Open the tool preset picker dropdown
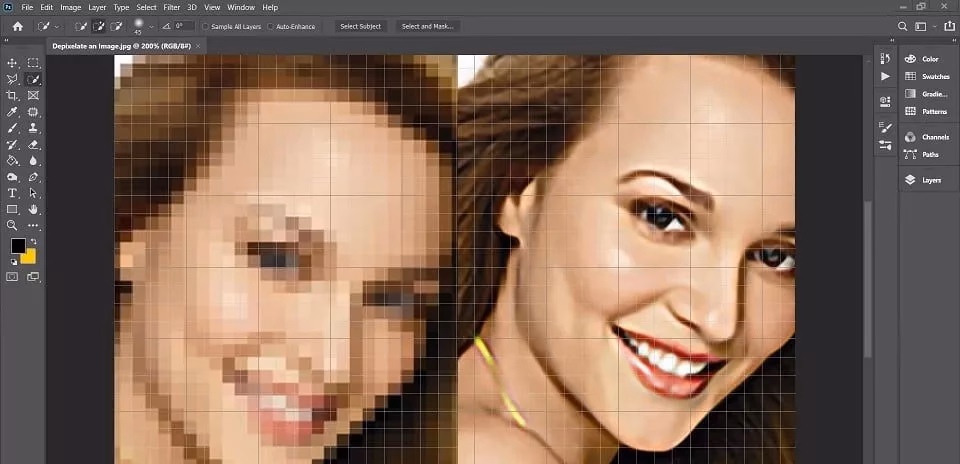Image resolution: width=960 pixels, height=464 pixels. [x=57, y=26]
